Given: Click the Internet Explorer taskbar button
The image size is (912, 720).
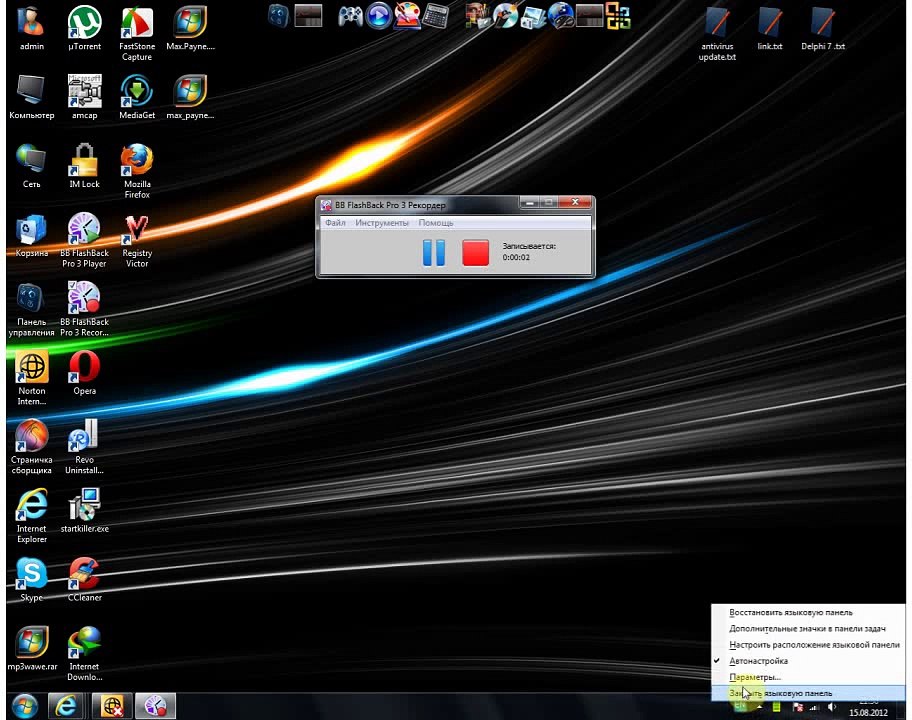Looking at the screenshot, I should coord(66,706).
